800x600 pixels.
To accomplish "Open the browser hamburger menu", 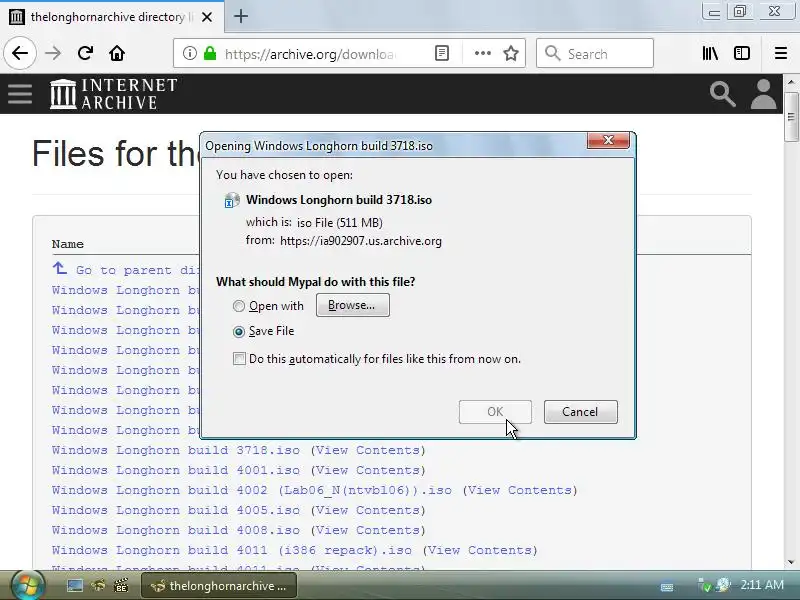I will [x=781, y=53].
